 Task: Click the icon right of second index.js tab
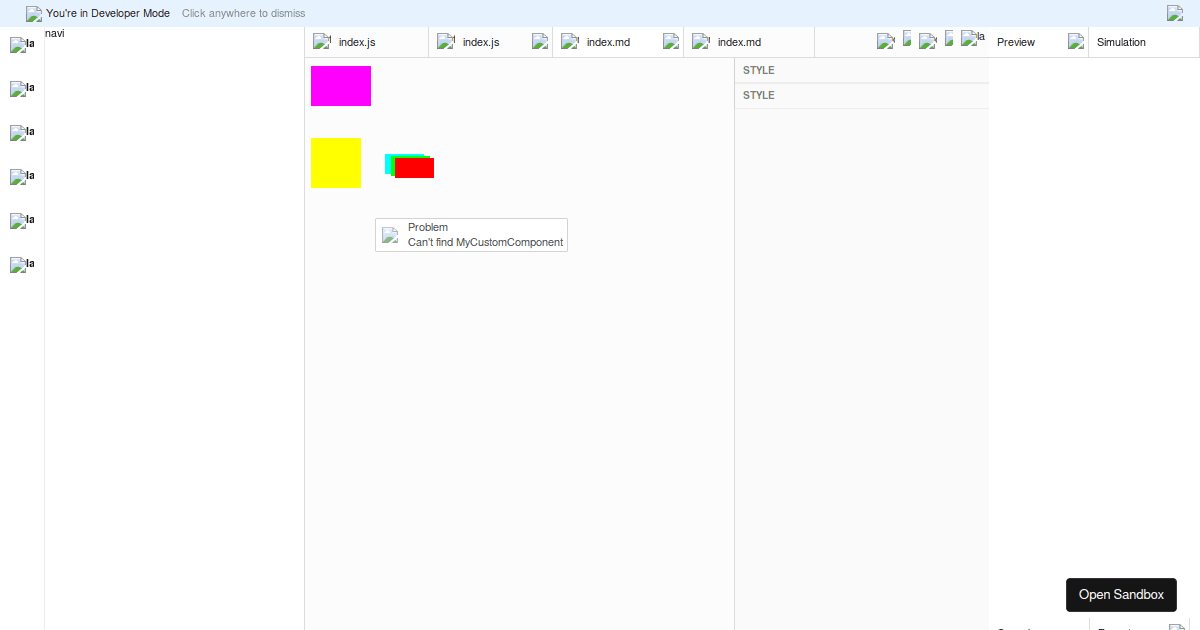(x=540, y=42)
